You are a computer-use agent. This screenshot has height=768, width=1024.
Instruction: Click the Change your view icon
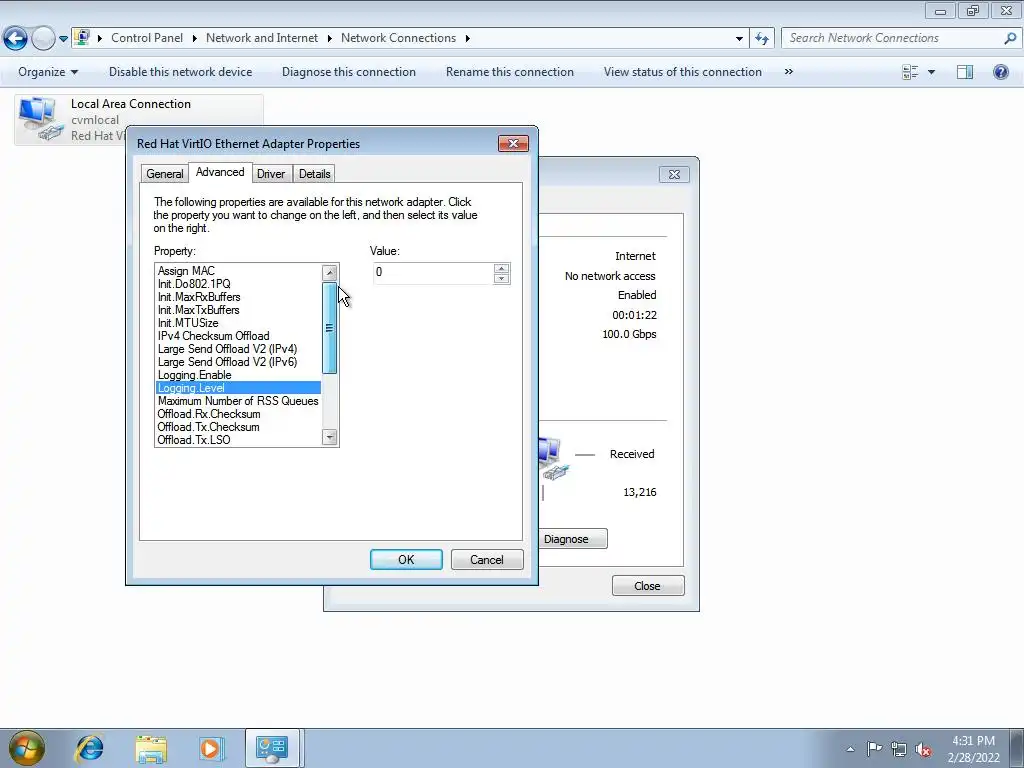click(x=910, y=72)
